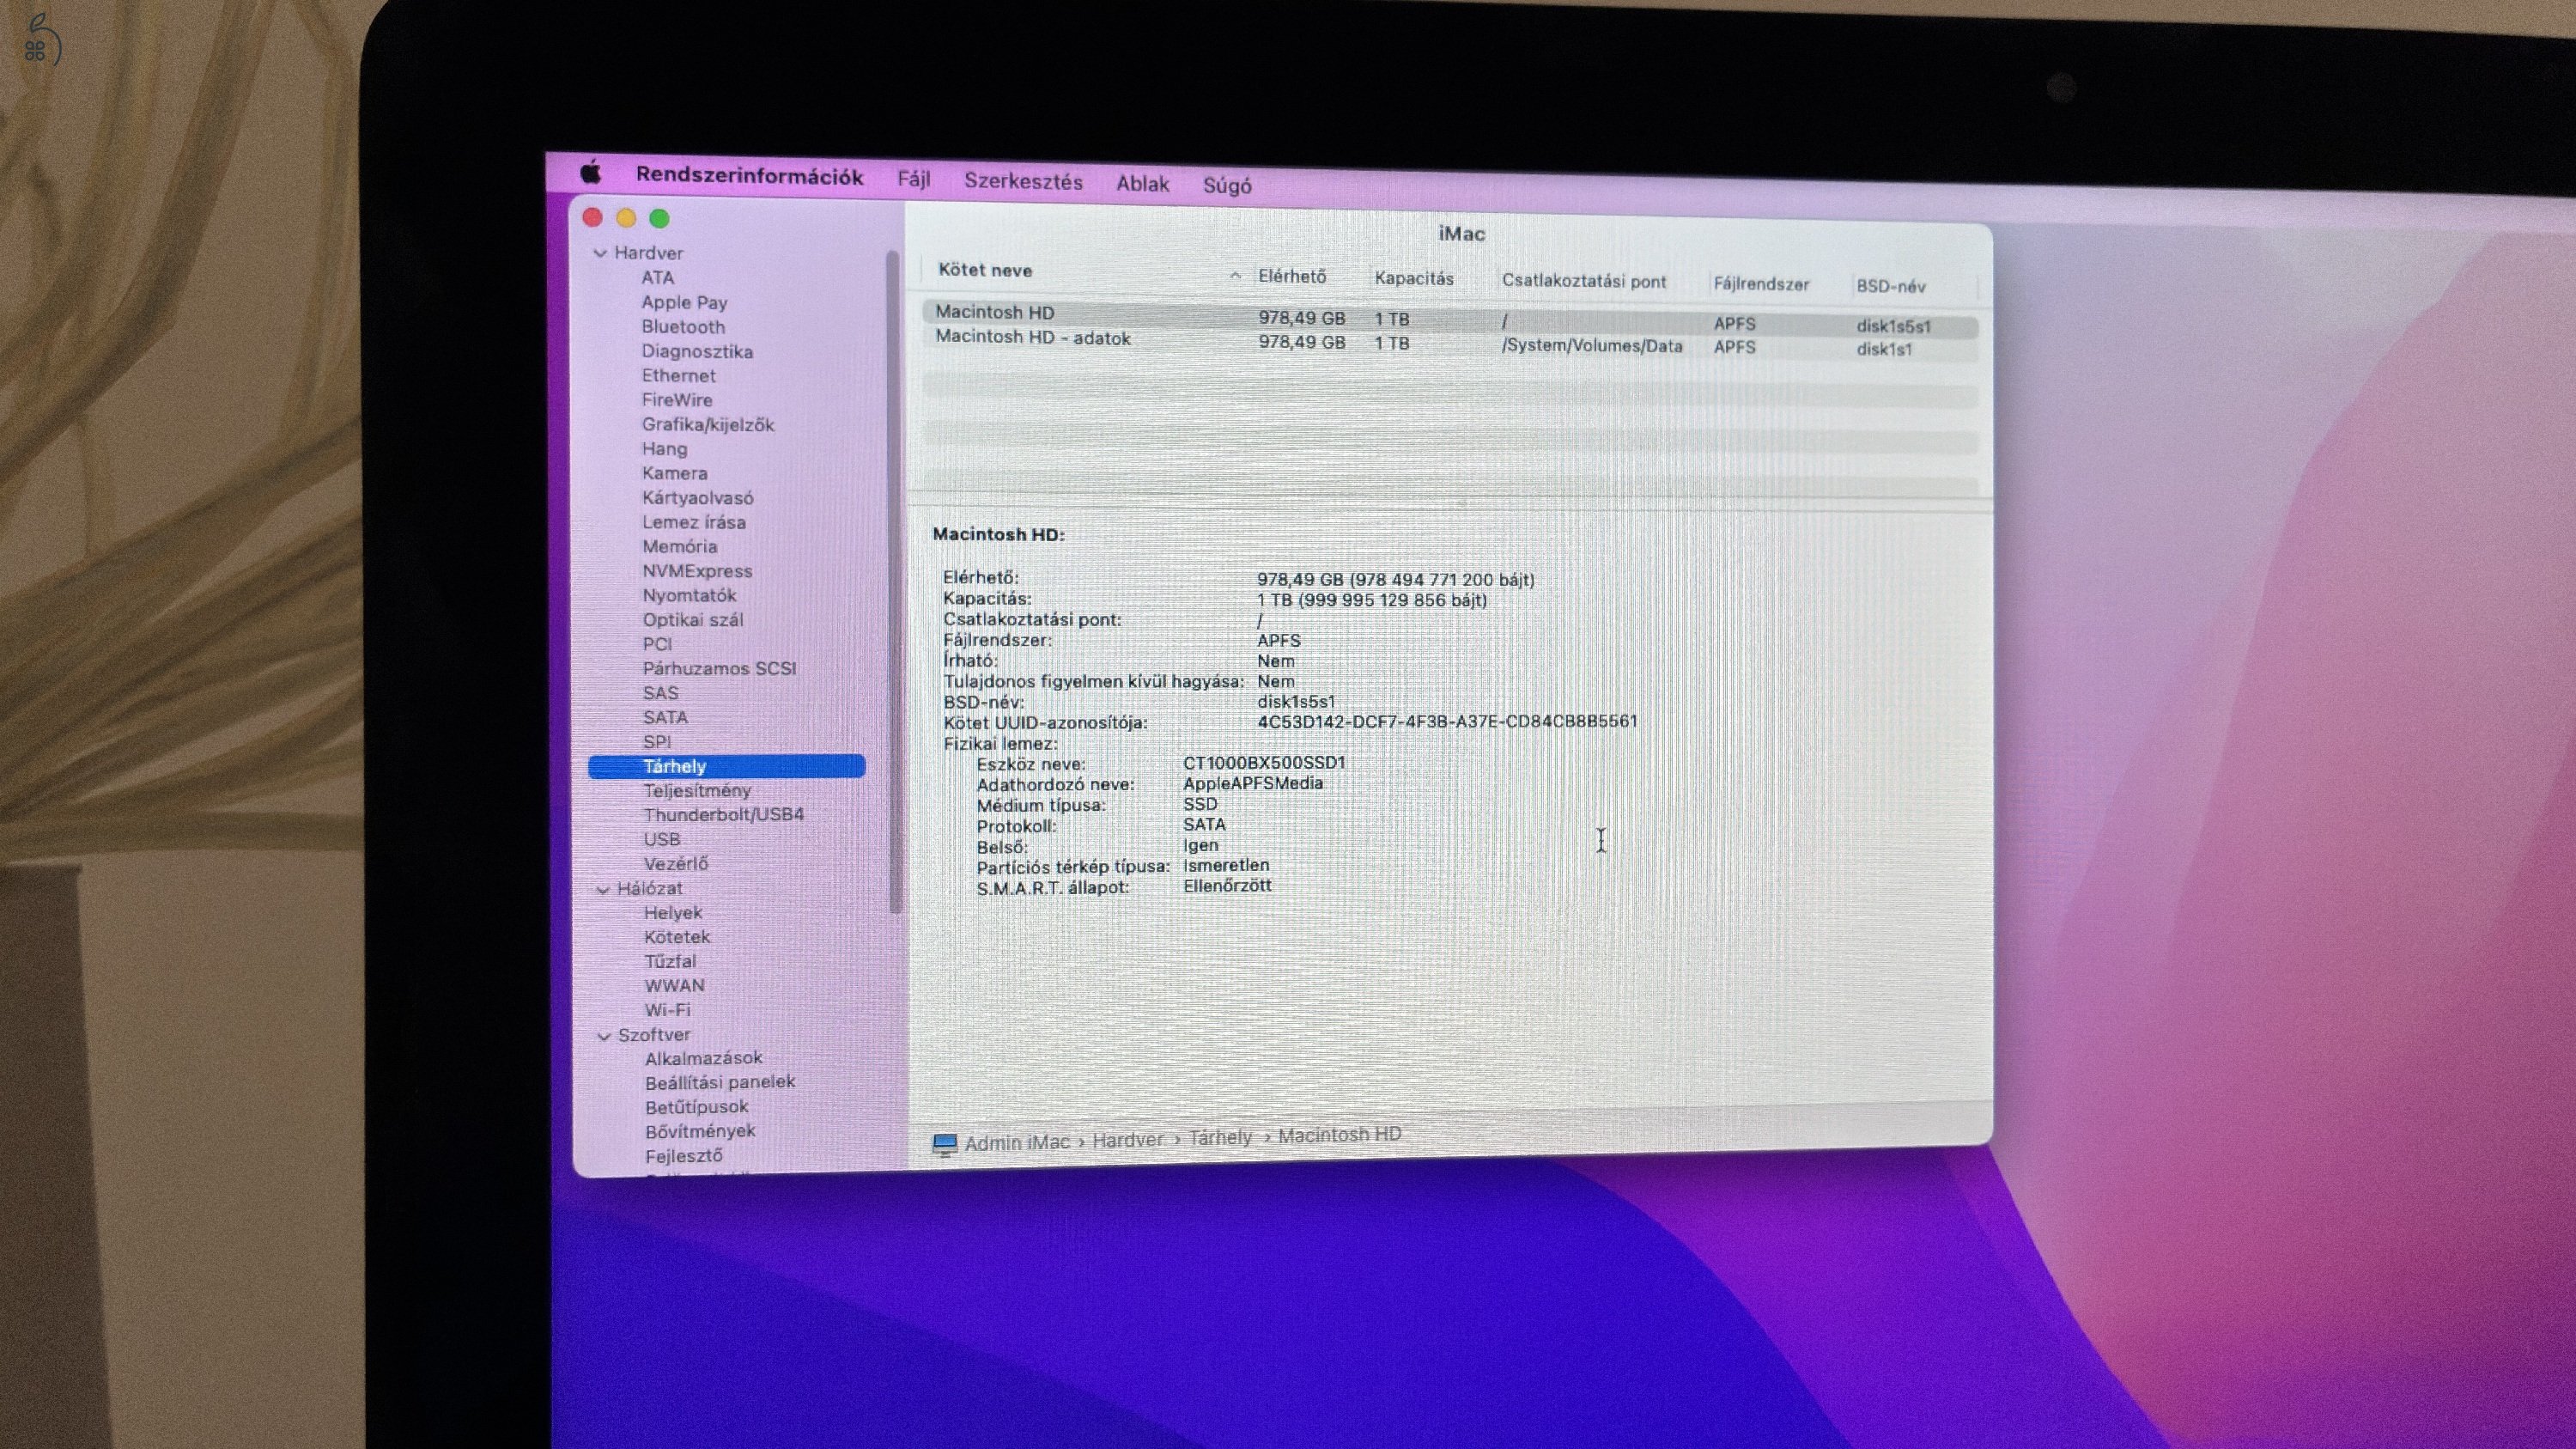Select SATA in the sidebar
The height and width of the screenshot is (1449, 2576).
[x=665, y=718]
